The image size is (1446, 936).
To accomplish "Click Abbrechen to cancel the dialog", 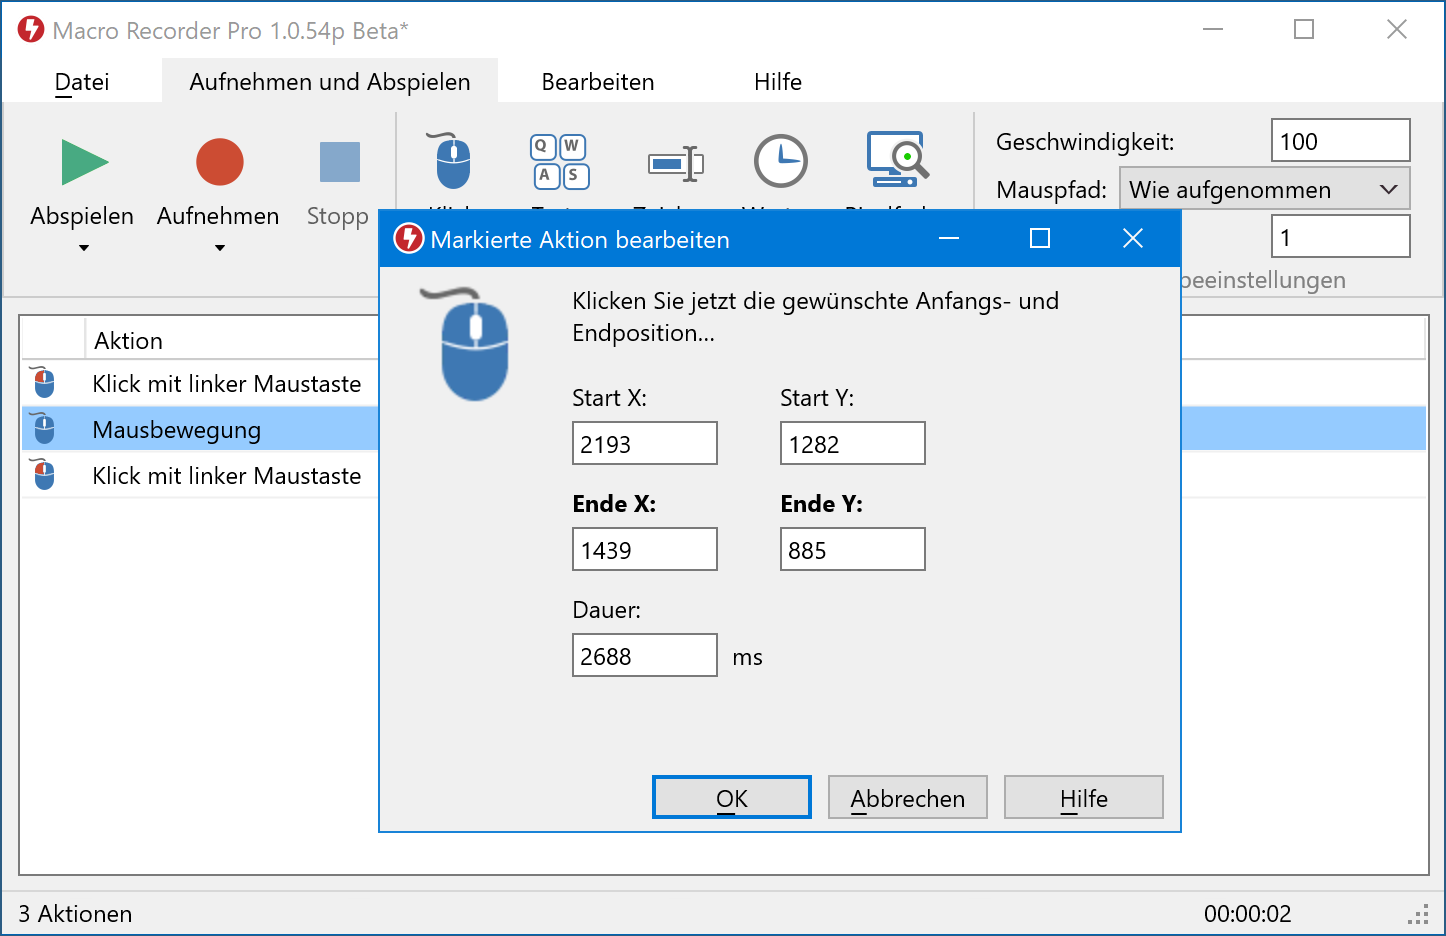I will [x=907, y=798].
